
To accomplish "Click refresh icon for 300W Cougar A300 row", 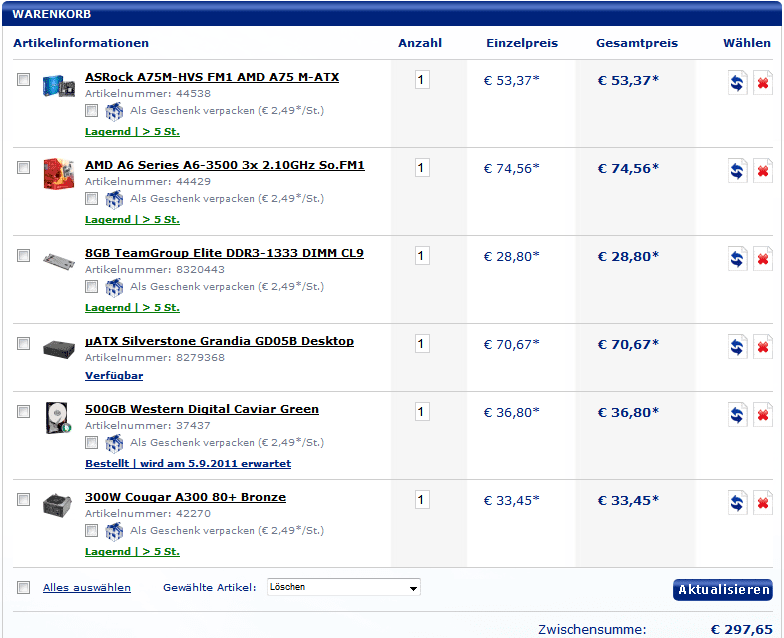I will click(737, 503).
